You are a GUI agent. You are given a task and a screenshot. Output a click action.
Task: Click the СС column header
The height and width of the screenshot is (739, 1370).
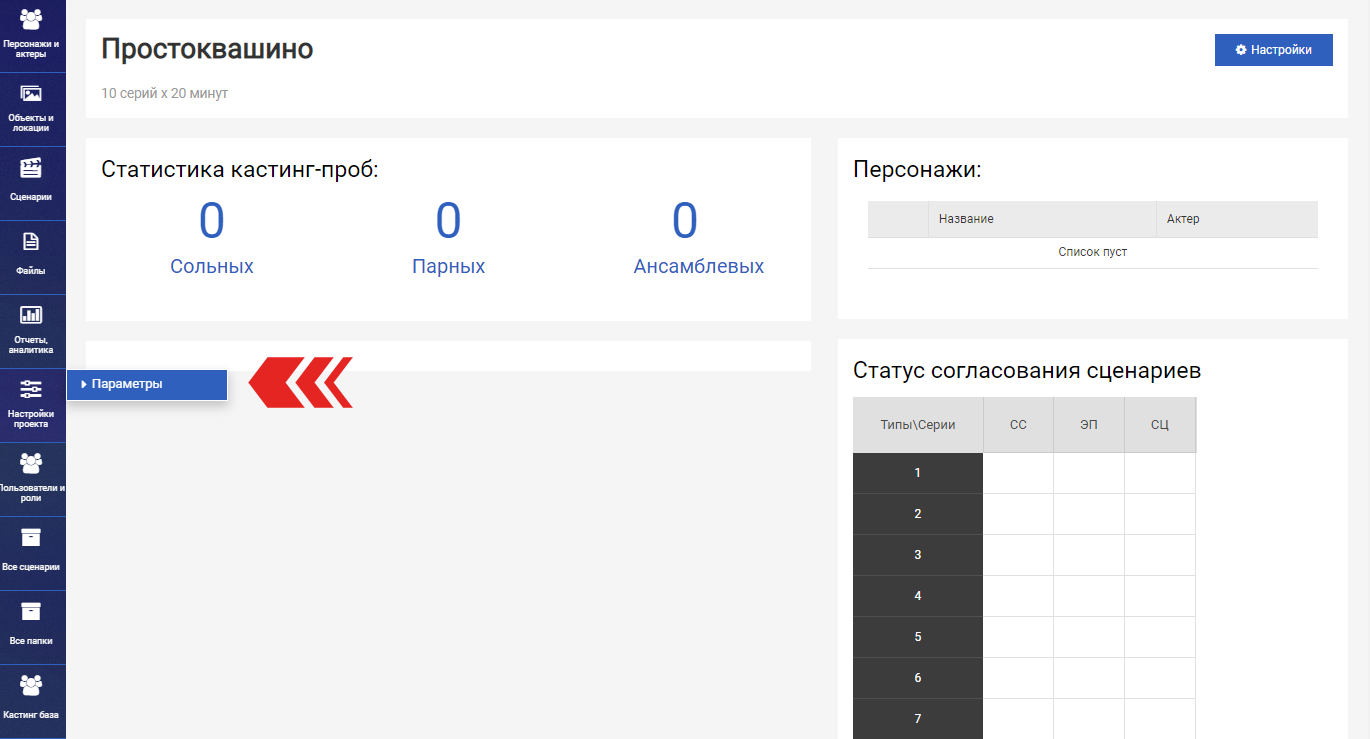click(x=1018, y=425)
